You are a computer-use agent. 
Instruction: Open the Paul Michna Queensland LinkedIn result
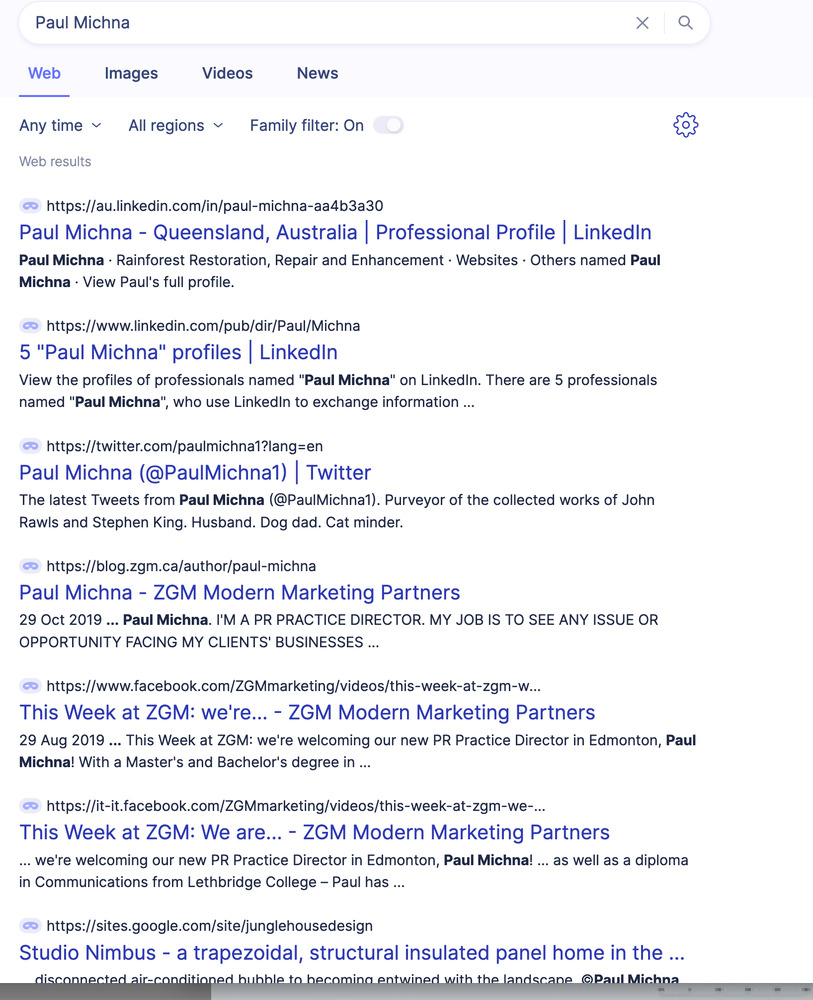click(335, 232)
